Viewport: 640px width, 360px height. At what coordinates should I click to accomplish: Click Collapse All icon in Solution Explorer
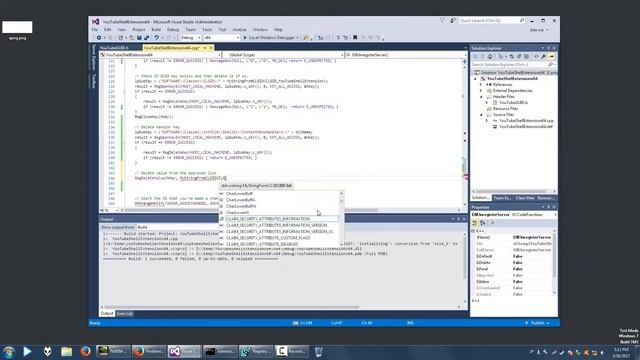(519, 56)
